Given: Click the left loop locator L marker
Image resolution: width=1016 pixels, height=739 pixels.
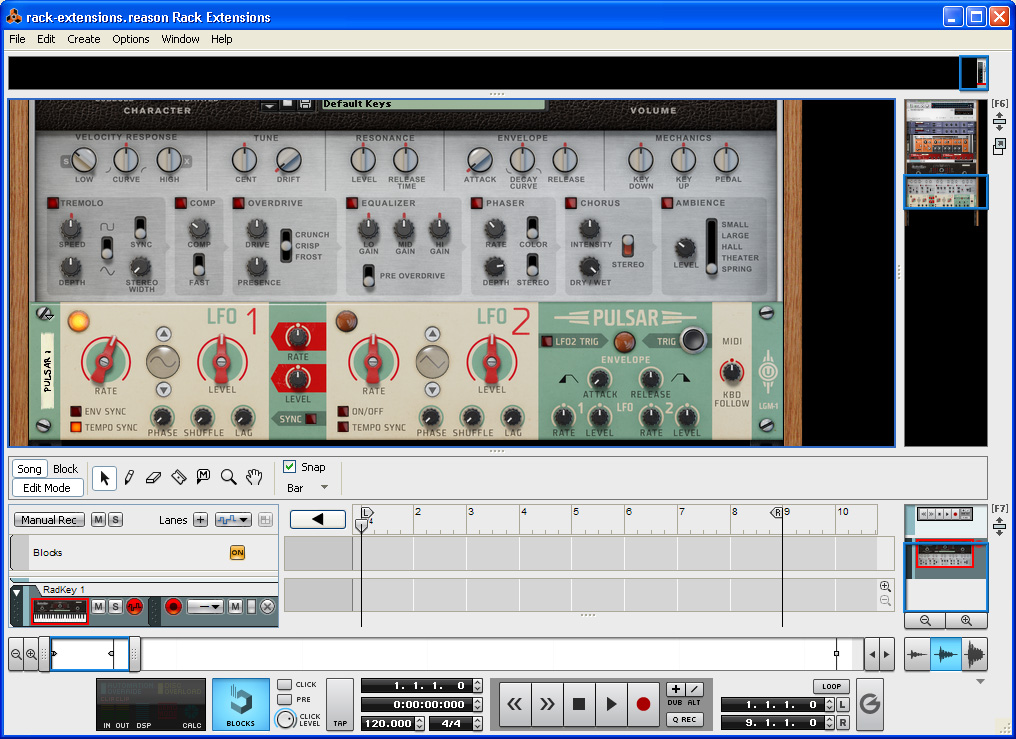Looking at the screenshot, I should pos(366,512).
